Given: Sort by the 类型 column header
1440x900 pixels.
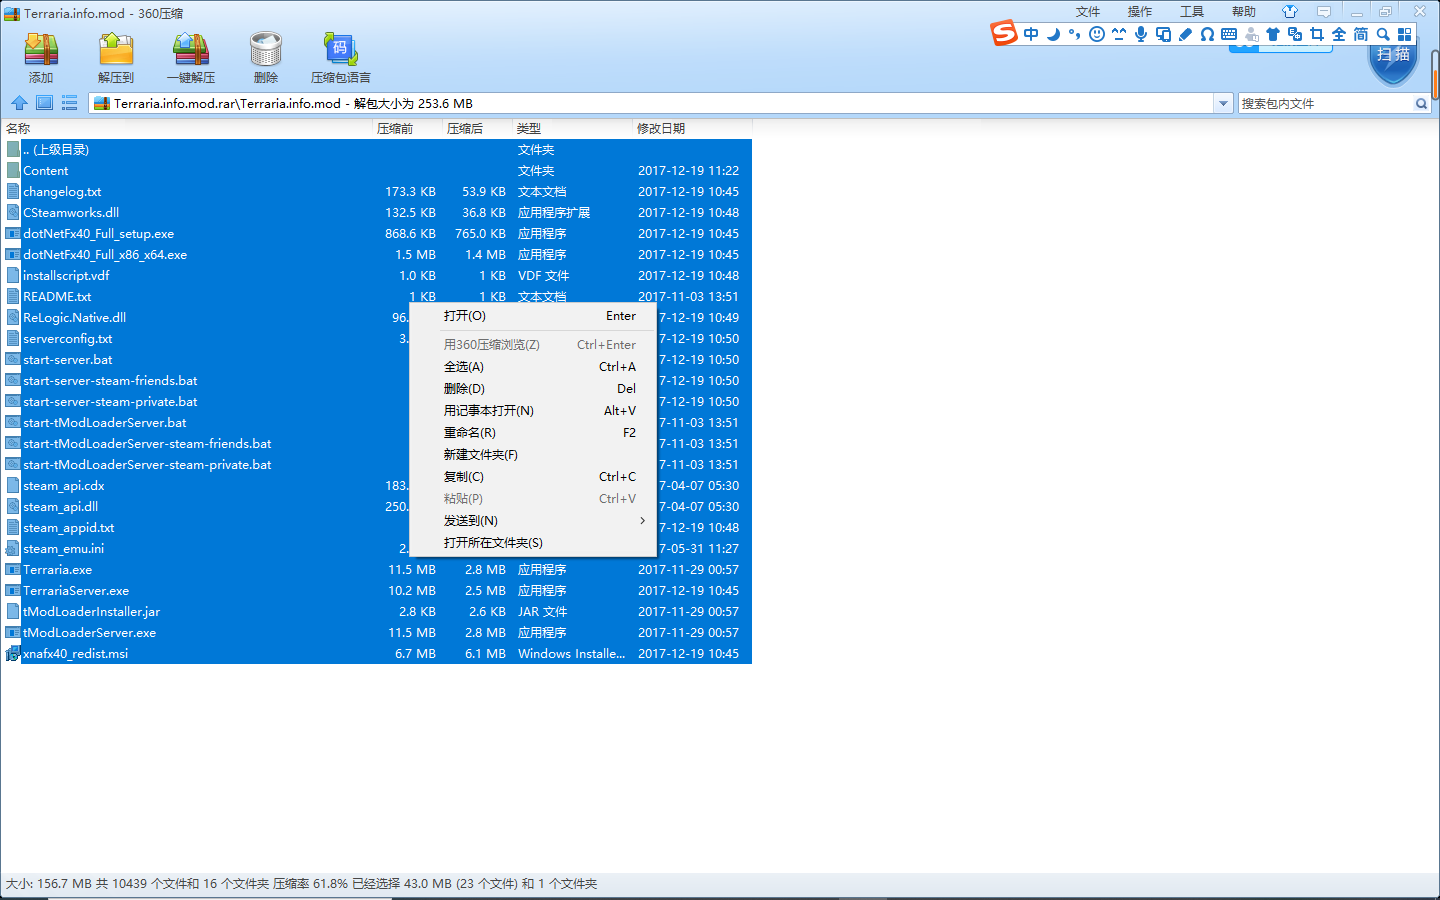Looking at the screenshot, I should click(x=571, y=128).
